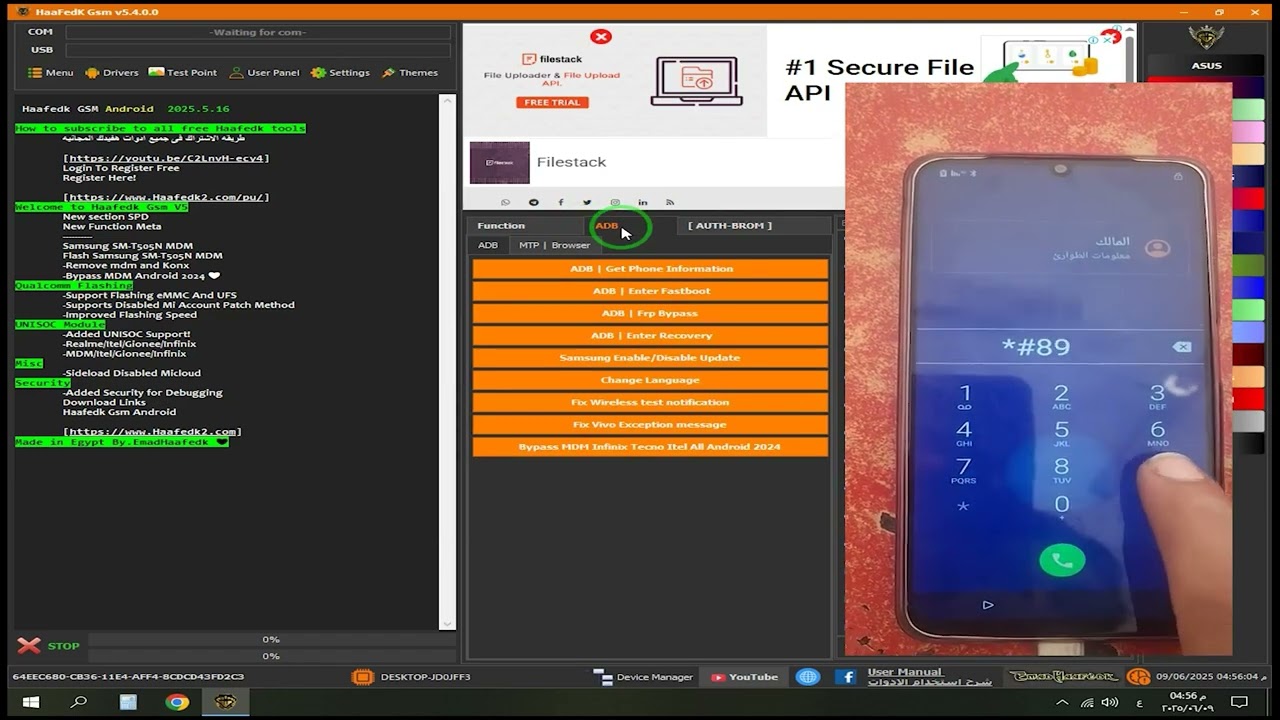Click the Twitter share icon under Filestack
1280x720 pixels.
point(587,202)
